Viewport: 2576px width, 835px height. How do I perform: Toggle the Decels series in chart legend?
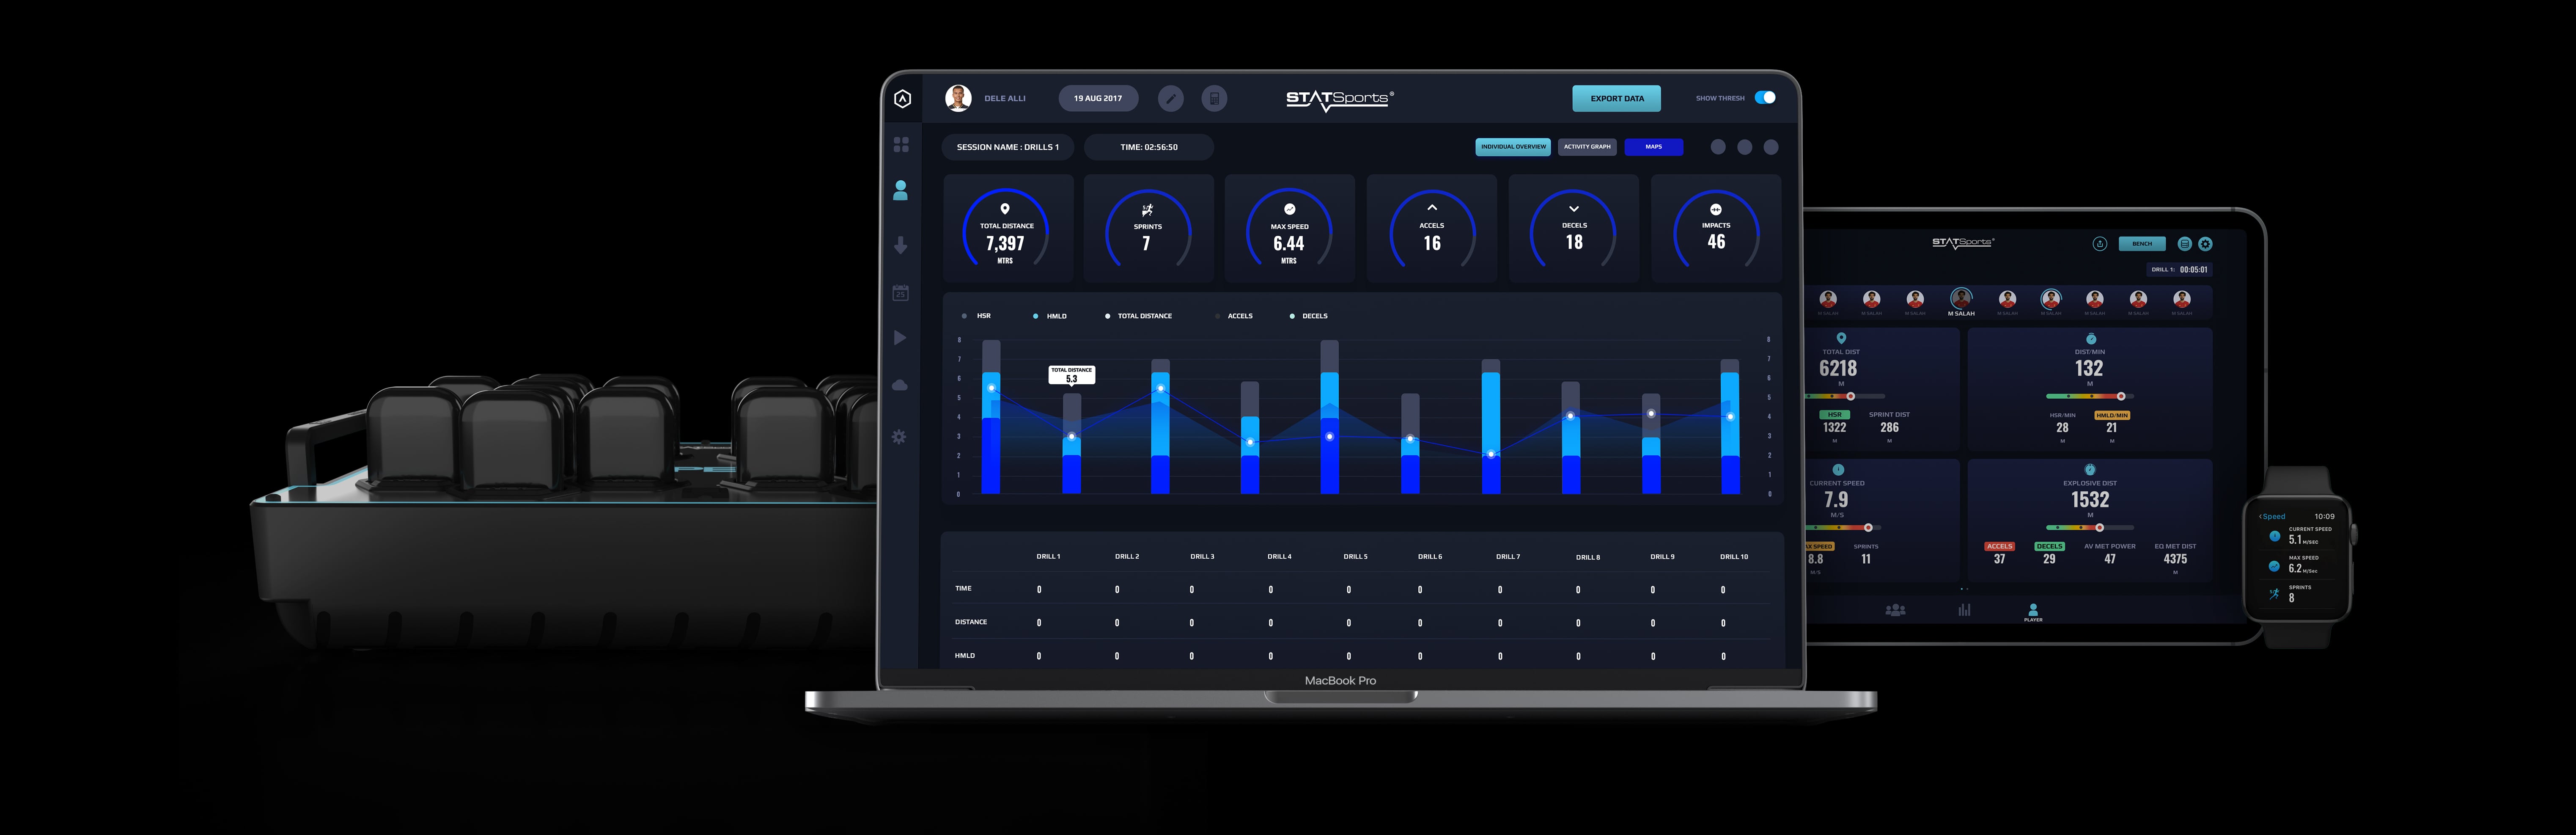1309,316
